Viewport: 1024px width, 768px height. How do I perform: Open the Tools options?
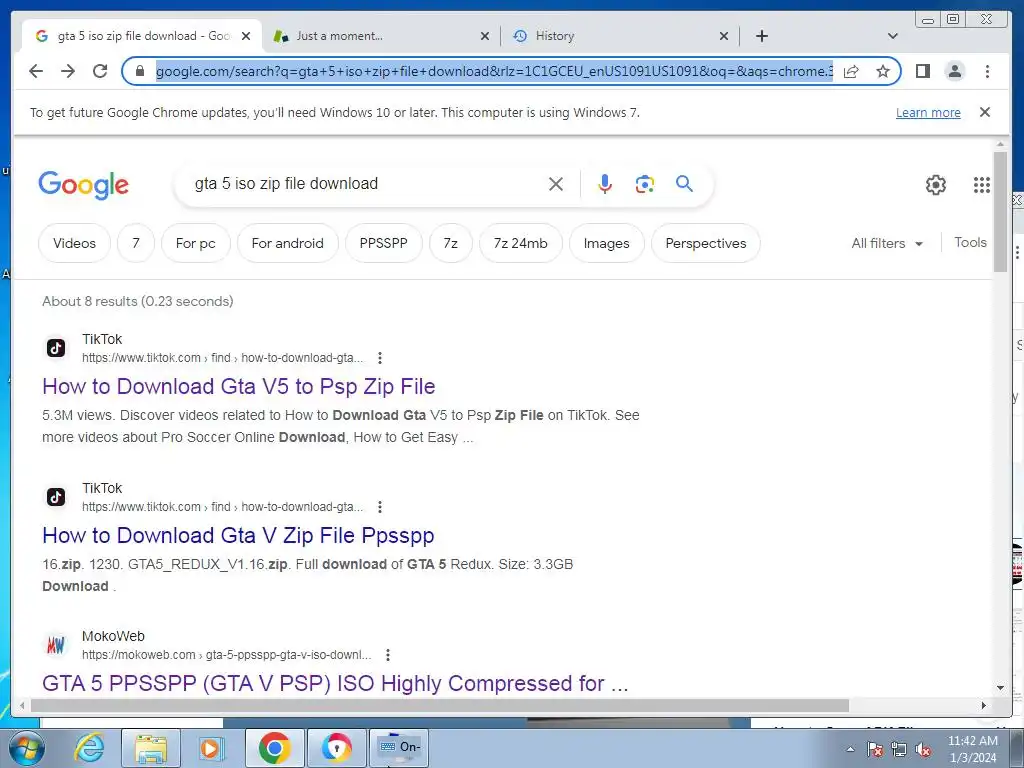click(x=970, y=242)
